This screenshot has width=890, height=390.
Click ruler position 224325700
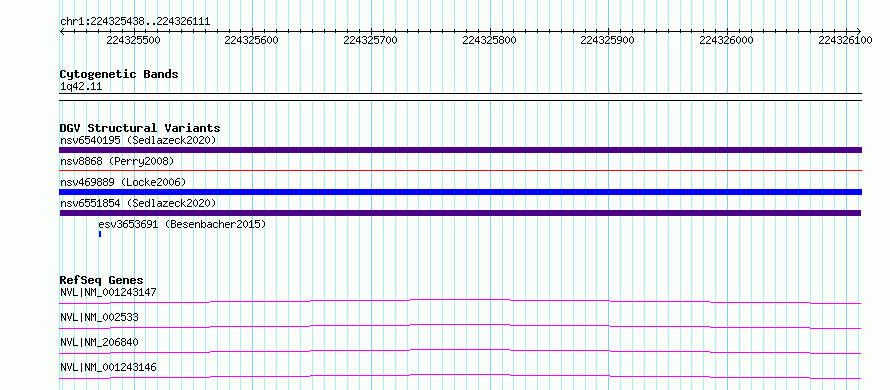point(371,40)
